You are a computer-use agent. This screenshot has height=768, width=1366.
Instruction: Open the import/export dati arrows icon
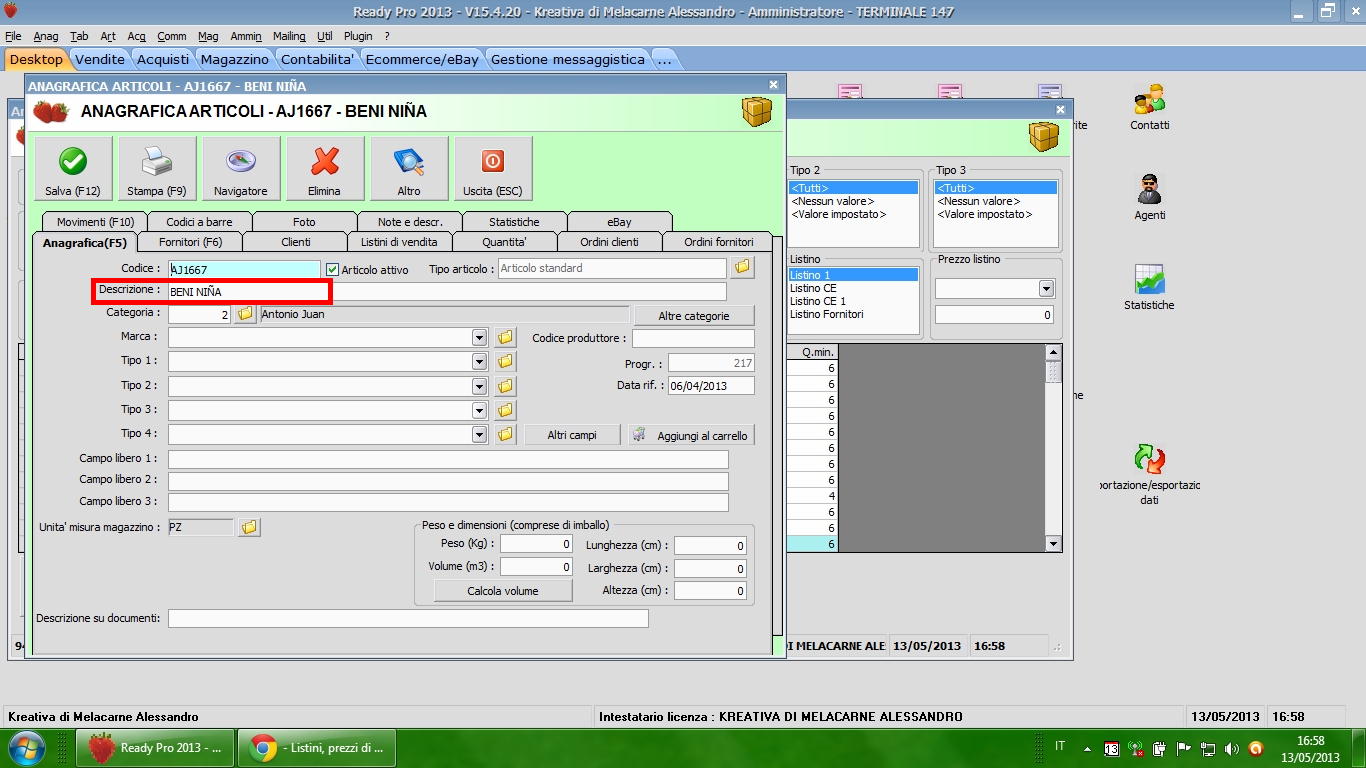pyautogui.click(x=1149, y=475)
